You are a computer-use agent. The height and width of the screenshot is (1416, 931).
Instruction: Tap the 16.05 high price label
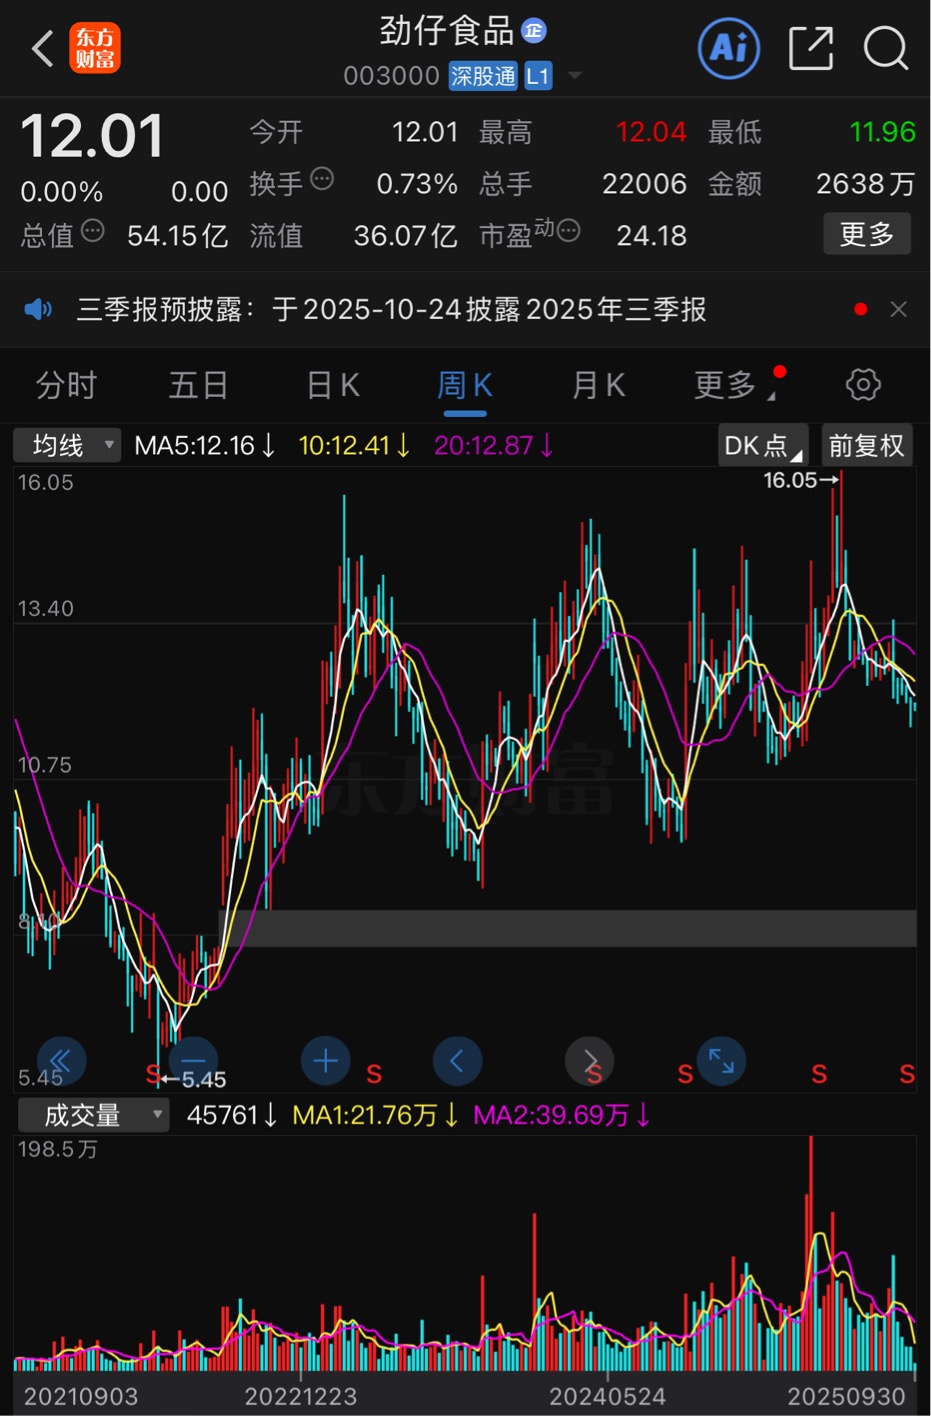pyautogui.click(x=800, y=480)
